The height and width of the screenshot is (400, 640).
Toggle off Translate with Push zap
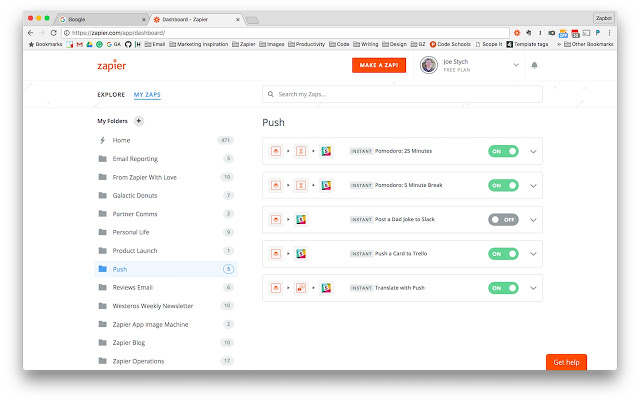coord(503,288)
